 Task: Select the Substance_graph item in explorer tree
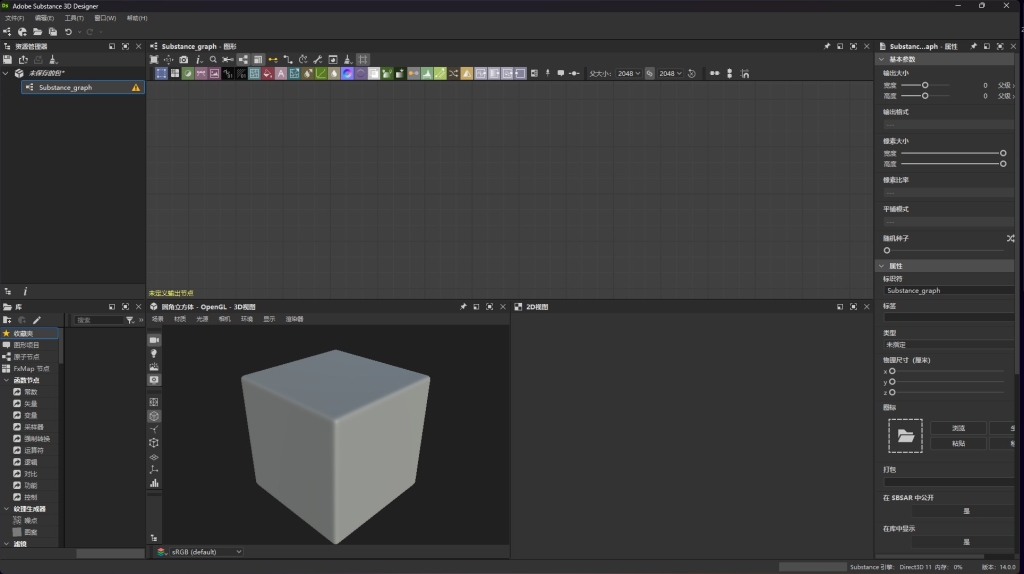[83, 88]
